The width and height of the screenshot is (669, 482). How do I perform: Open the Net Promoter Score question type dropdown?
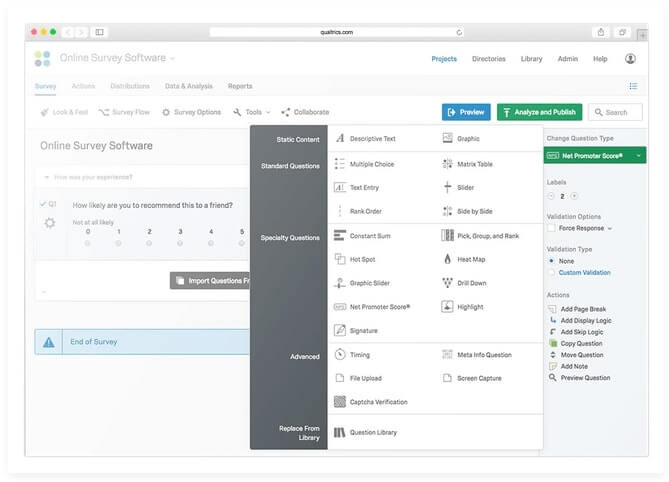click(595, 156)
